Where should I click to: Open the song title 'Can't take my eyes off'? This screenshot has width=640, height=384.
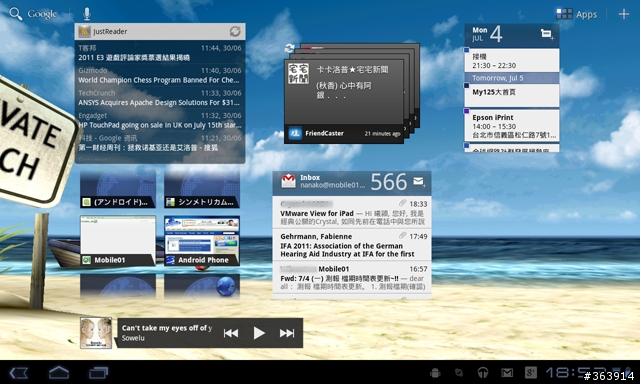[x=167, y=328]
